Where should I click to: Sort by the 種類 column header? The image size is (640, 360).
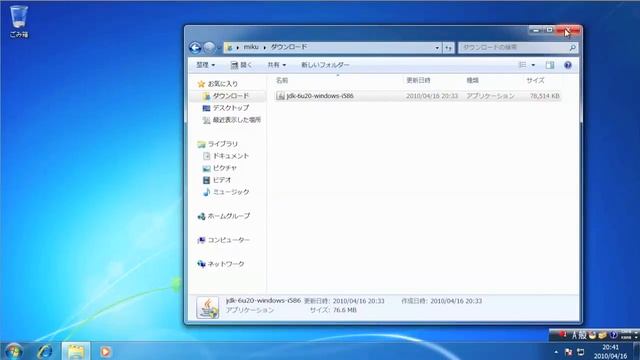pyautogui.click(x=472, y=80)
